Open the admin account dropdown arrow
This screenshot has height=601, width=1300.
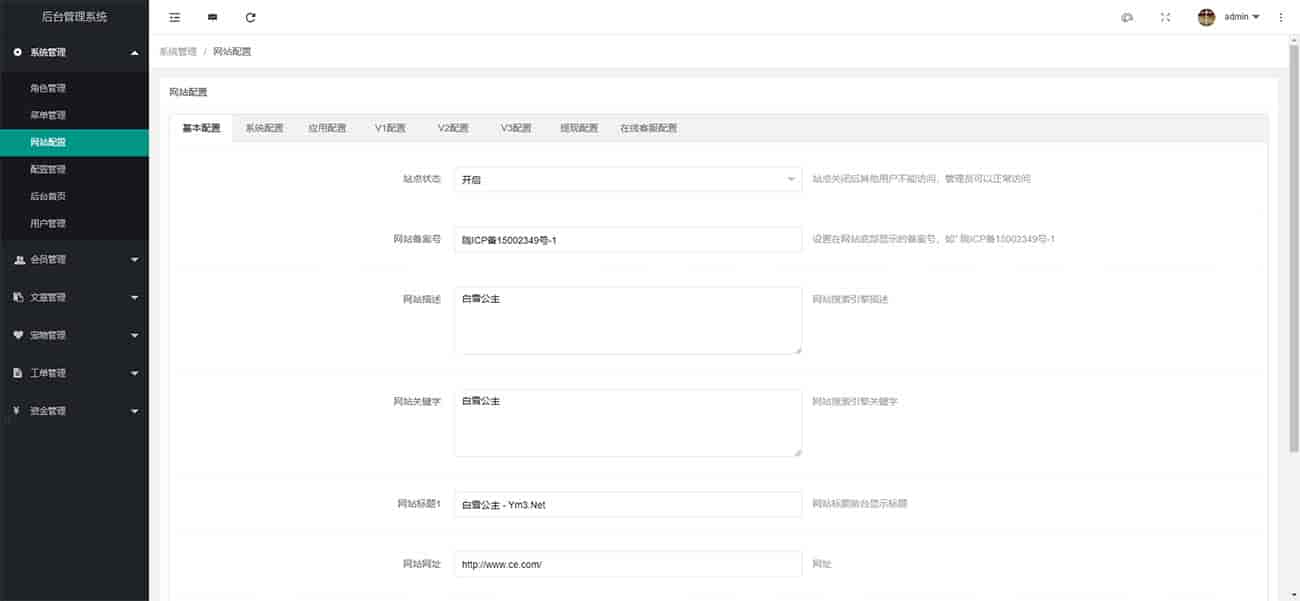point(1256,17)
